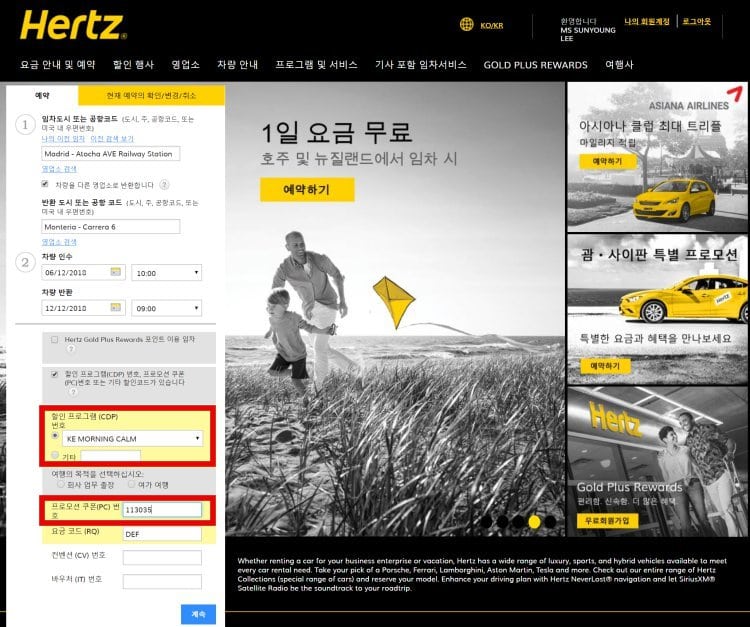The image size is (750, 627).
Task: Open GOLD PLUS REWARDS menu
Action: point(535,65)
